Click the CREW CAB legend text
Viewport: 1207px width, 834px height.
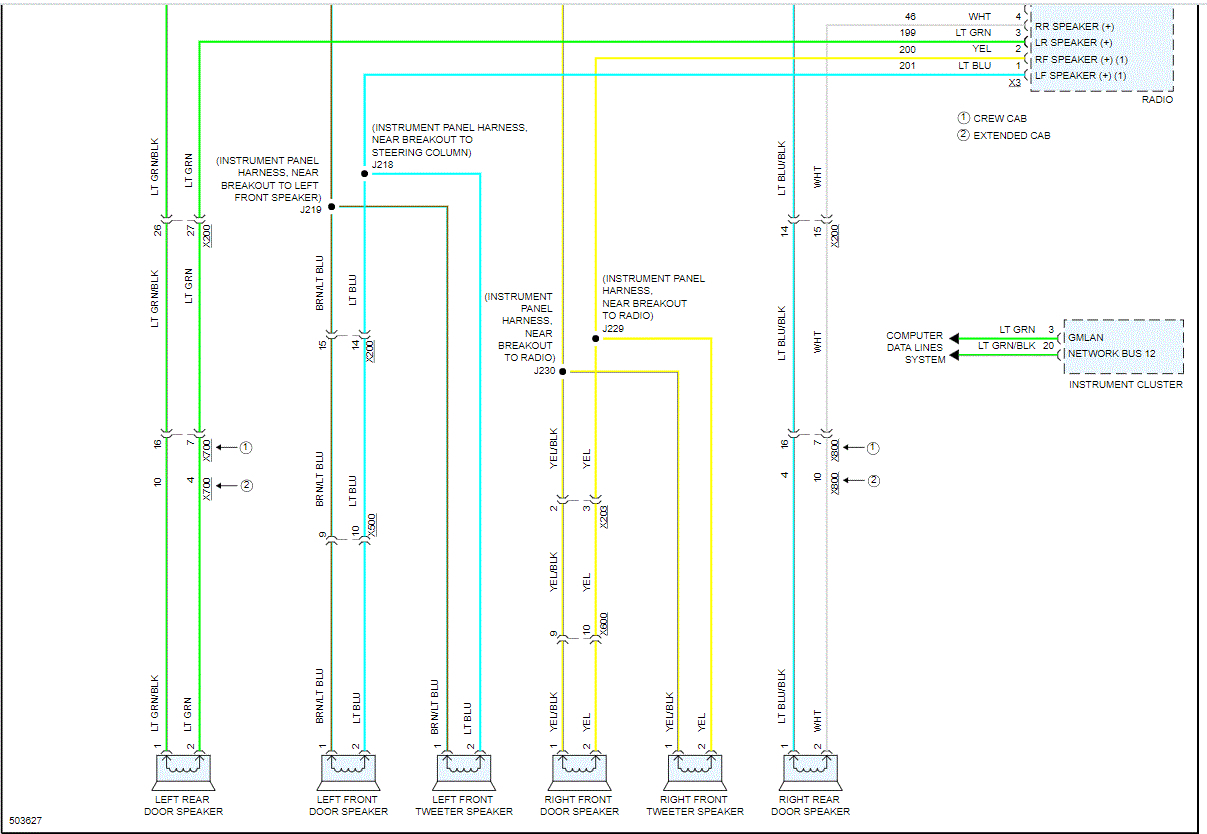[1000, 118]
